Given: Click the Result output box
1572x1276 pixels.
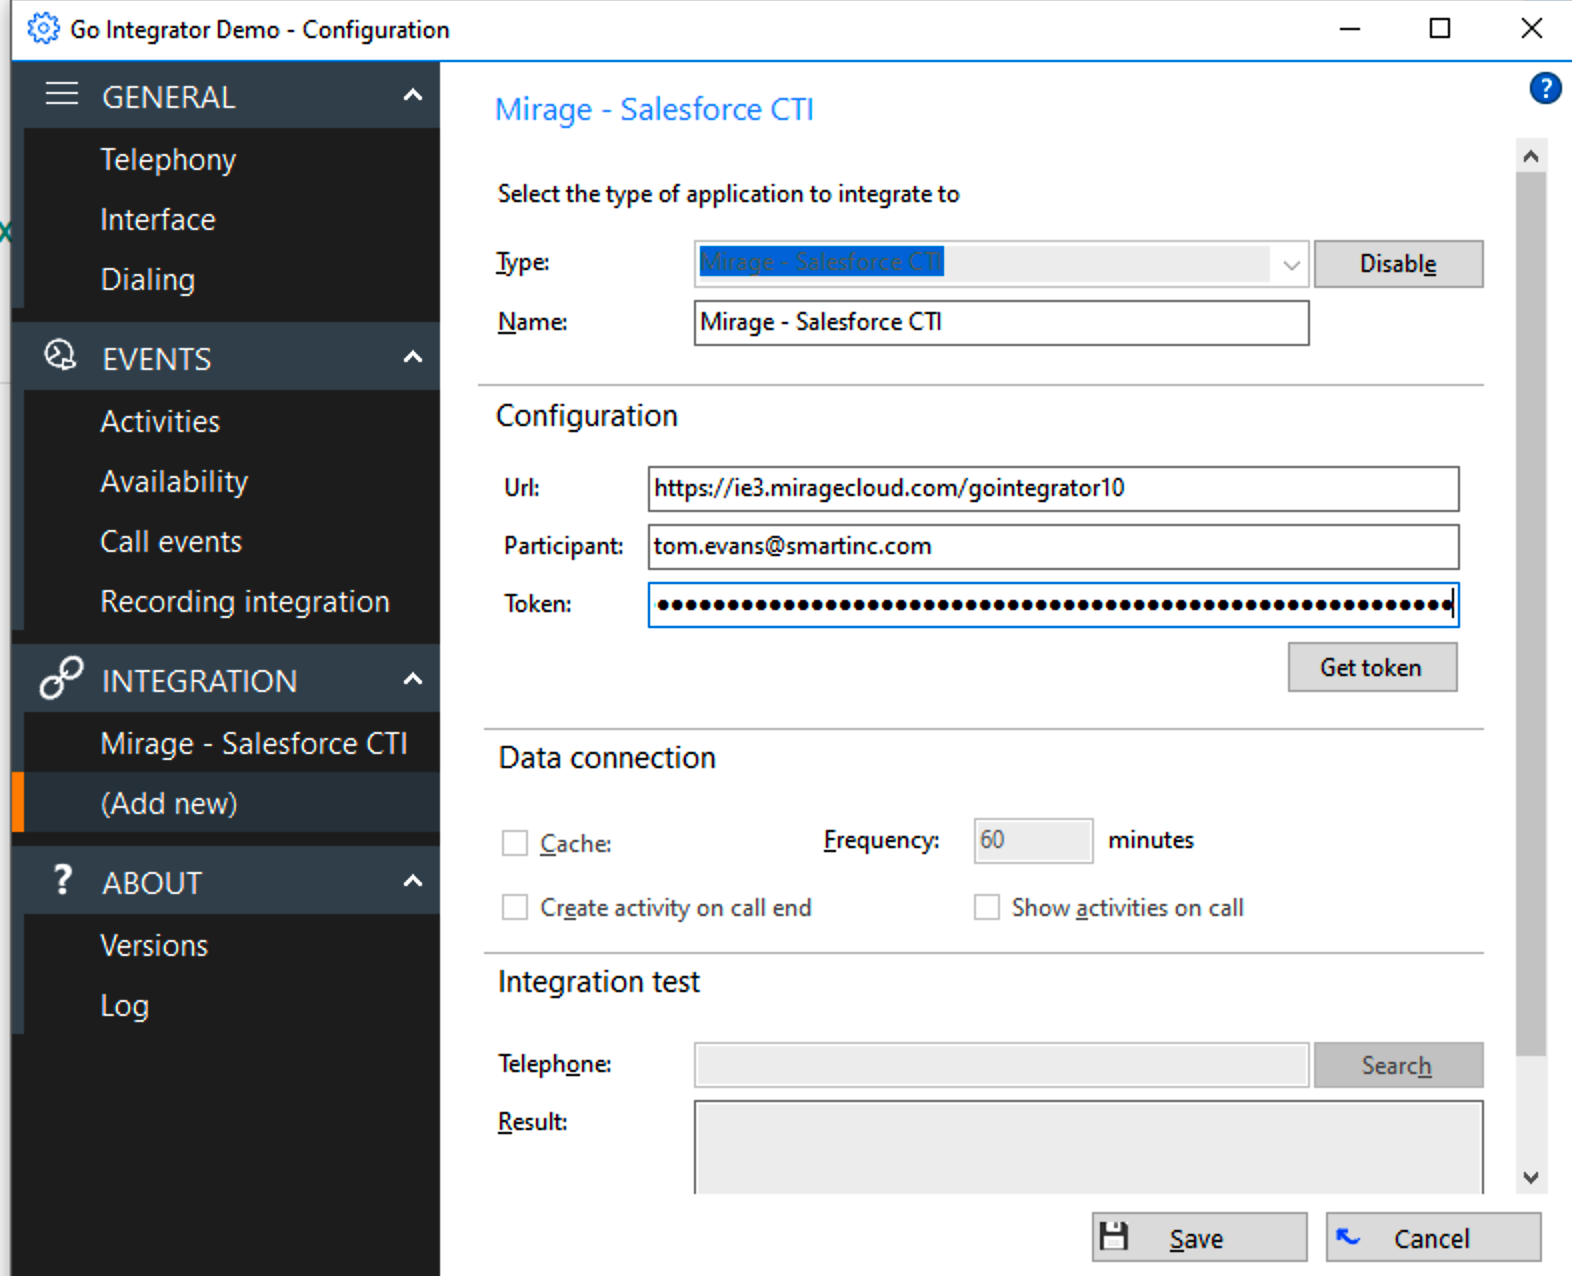Looking at the screenshot, I should (x=1088, y=1147).
